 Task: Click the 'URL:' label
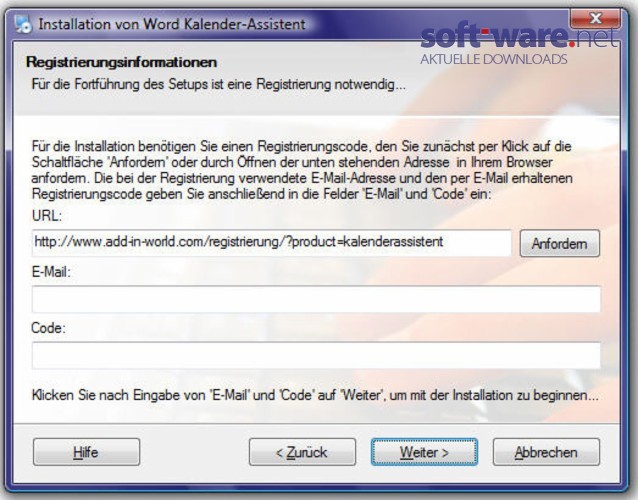click(47, 216)
